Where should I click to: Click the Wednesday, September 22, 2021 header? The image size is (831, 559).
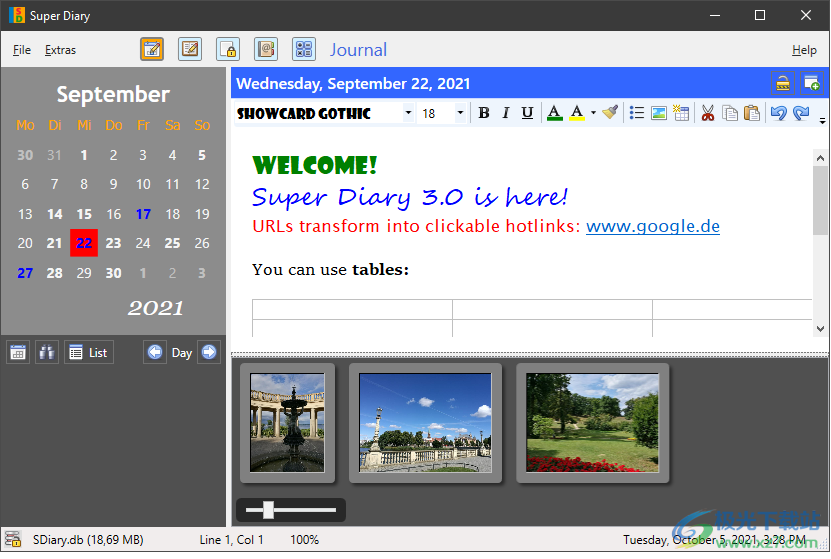click(x=353, y=84)
